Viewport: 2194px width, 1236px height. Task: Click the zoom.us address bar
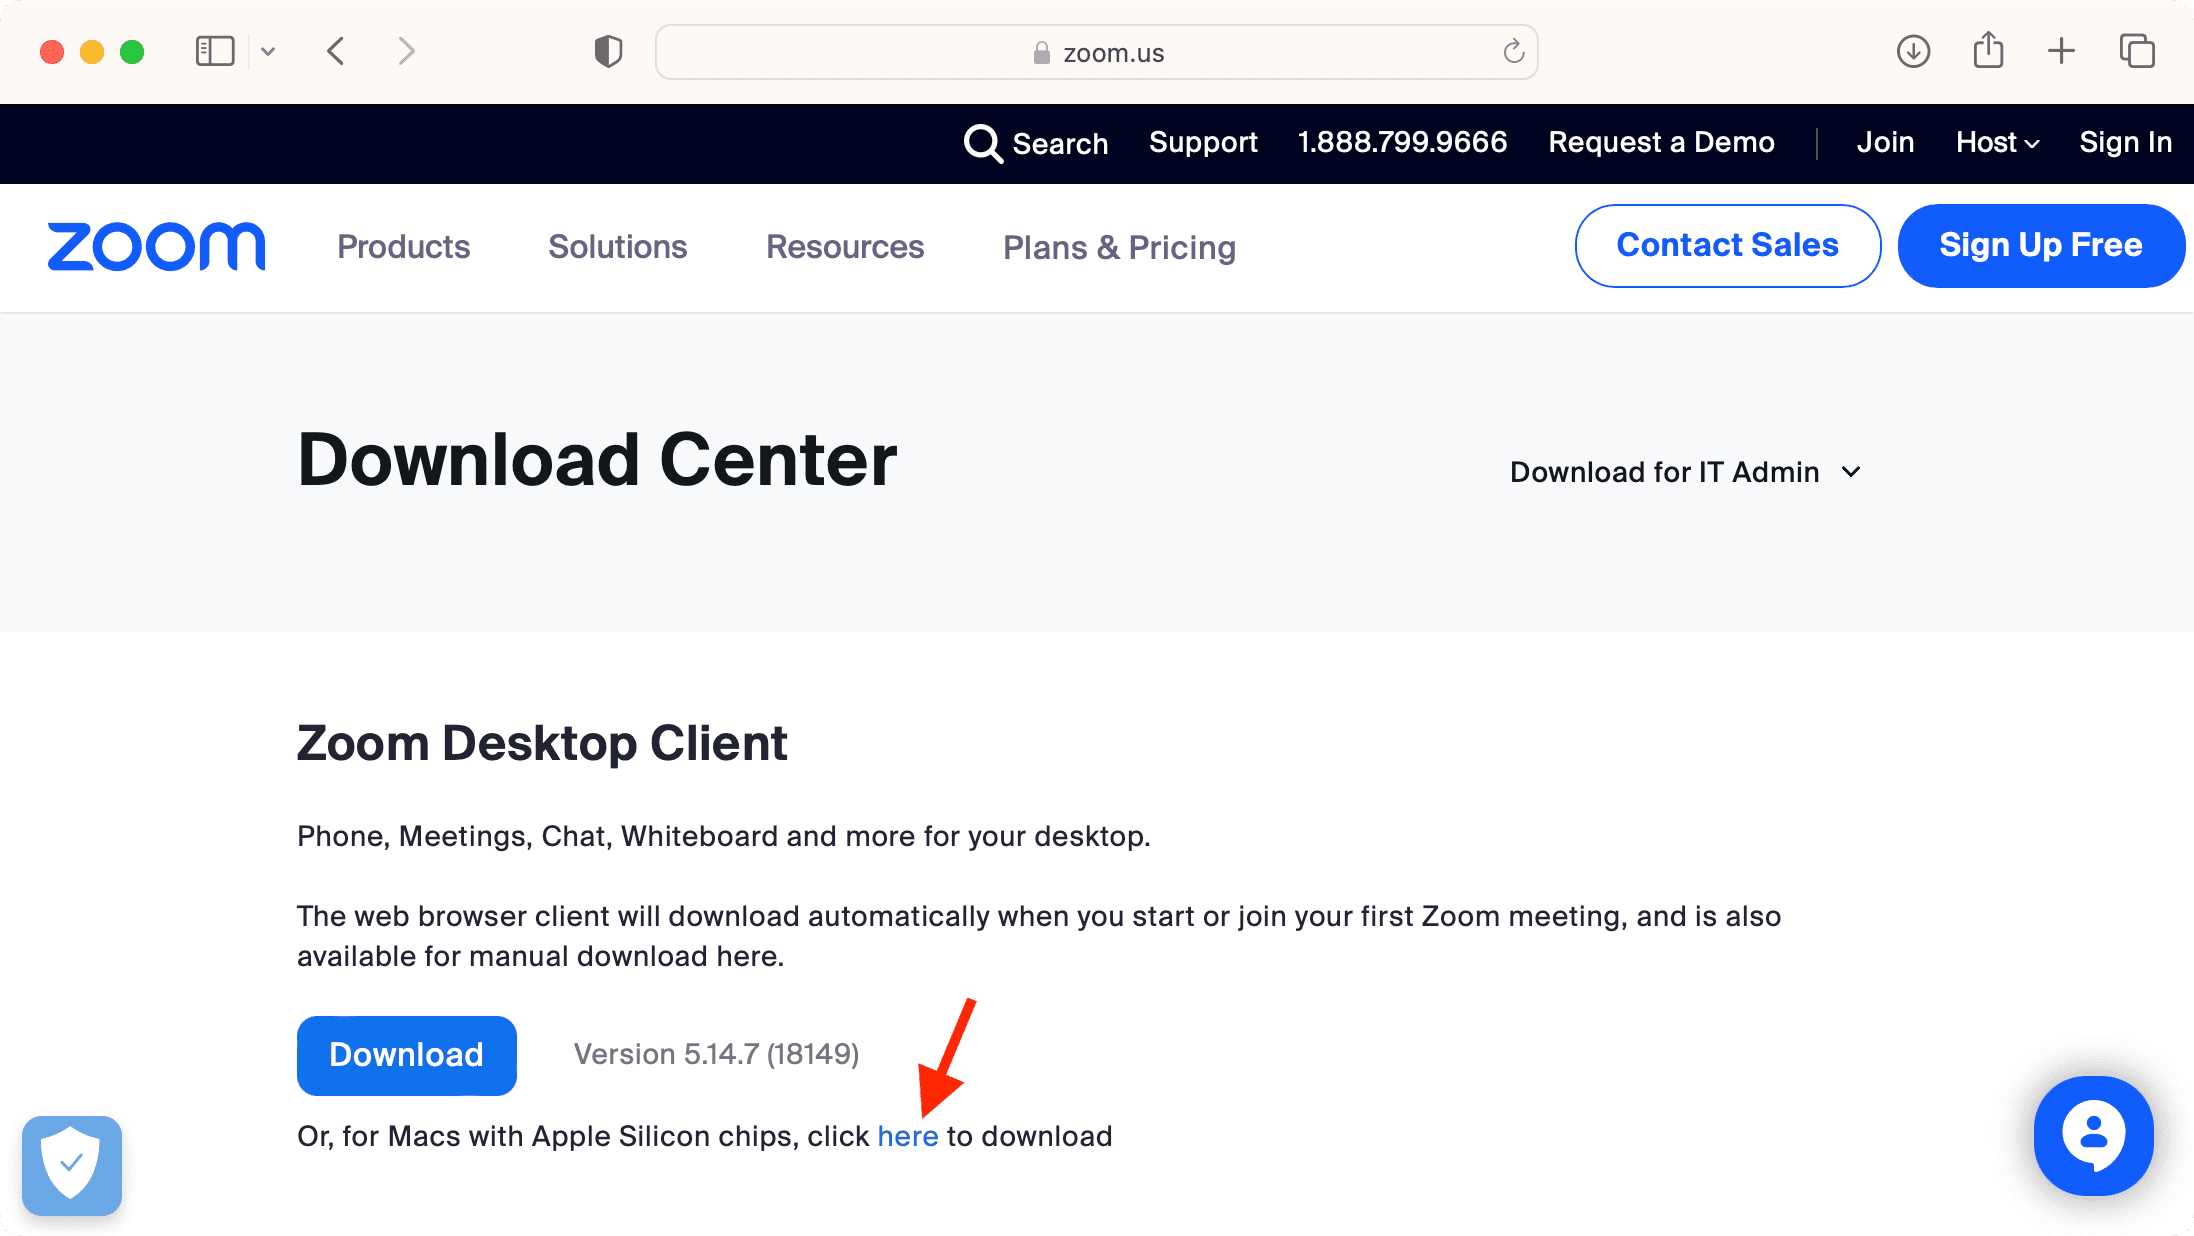click(x=1096, y=52)
